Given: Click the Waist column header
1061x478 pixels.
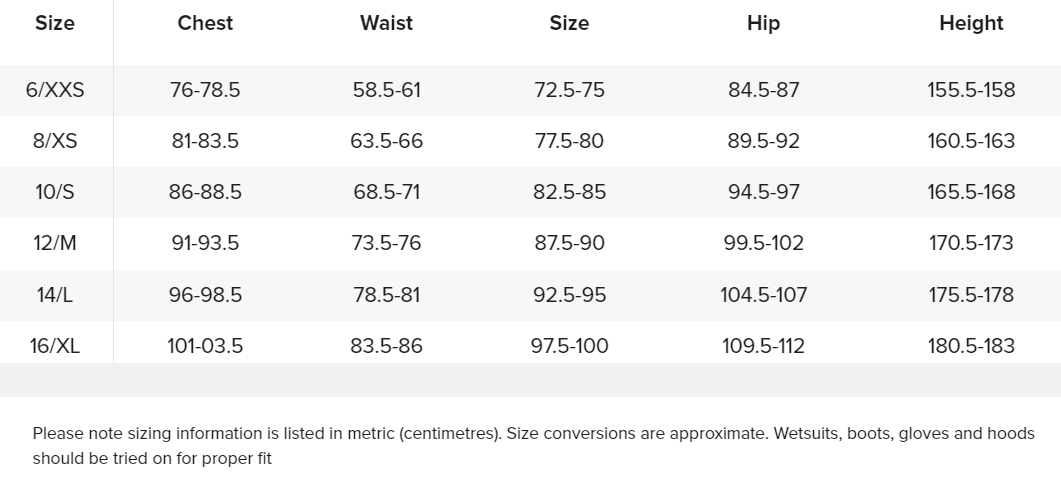Looking at the screenshot, I should click(386, 23).
